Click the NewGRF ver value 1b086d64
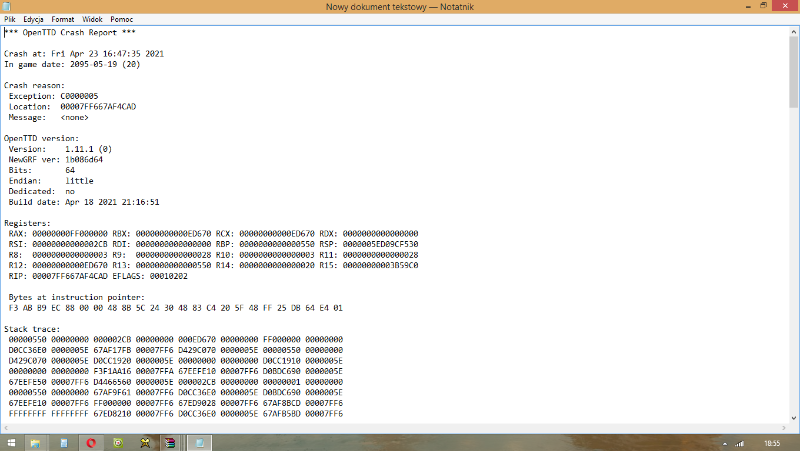800x451 pixels. coord(84,160)
